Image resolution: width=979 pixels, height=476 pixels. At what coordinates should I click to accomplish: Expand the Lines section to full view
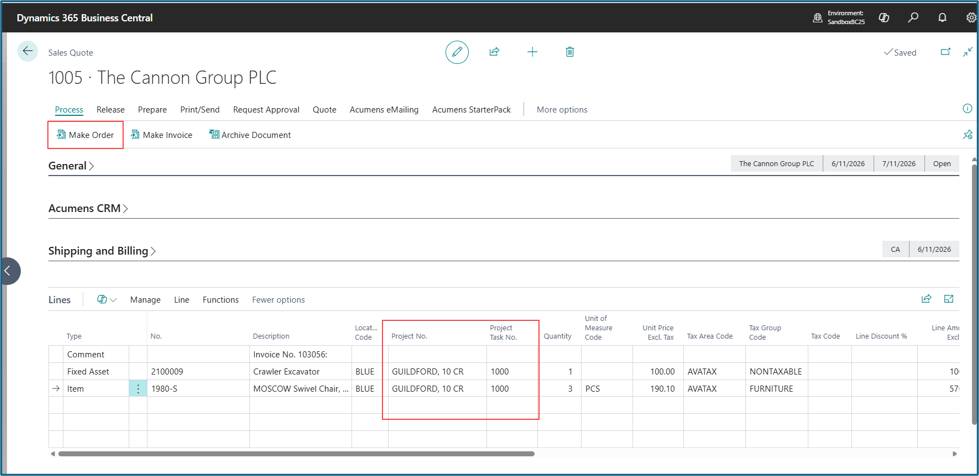pyautogui.click(x=949, y=299)
